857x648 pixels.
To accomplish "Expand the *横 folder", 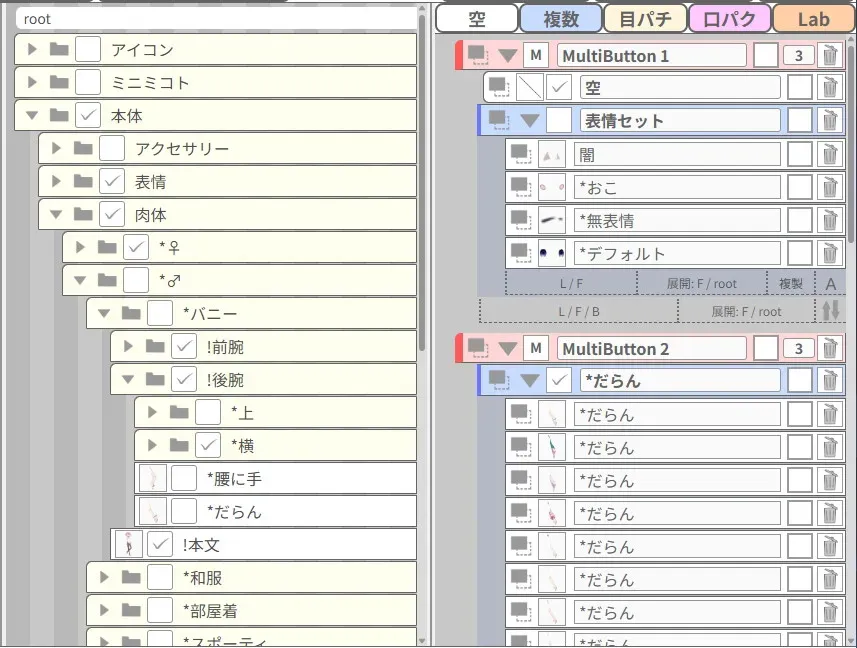I will coord(152,445).
